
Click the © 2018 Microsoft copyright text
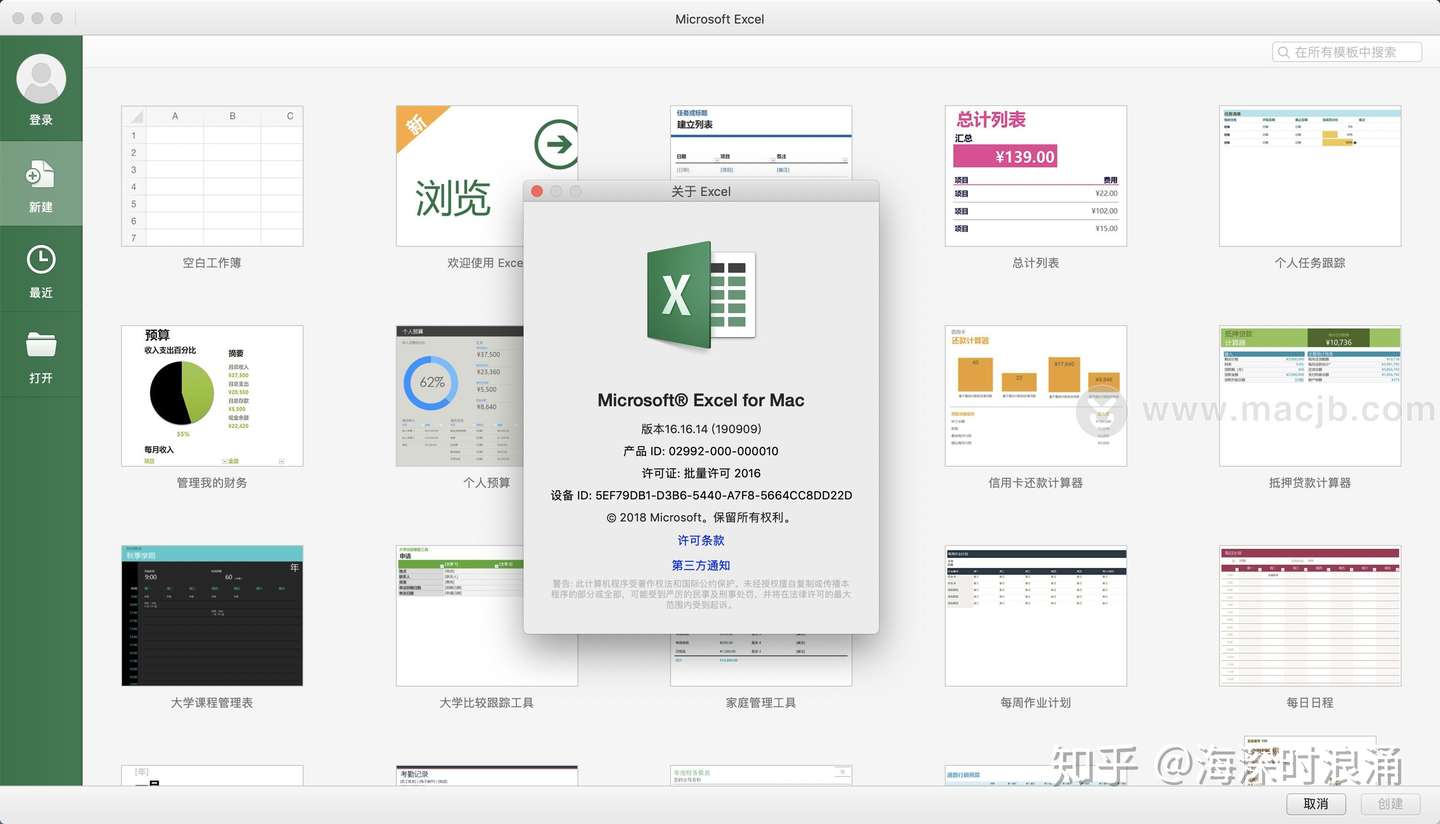click(x=701, y=518)
